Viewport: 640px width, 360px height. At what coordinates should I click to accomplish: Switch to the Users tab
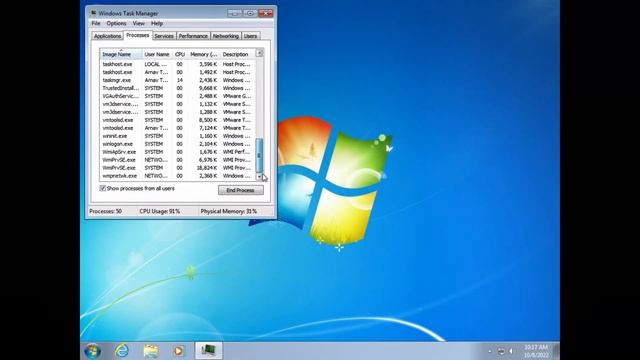pyautogui.click(x=250, y=36)
